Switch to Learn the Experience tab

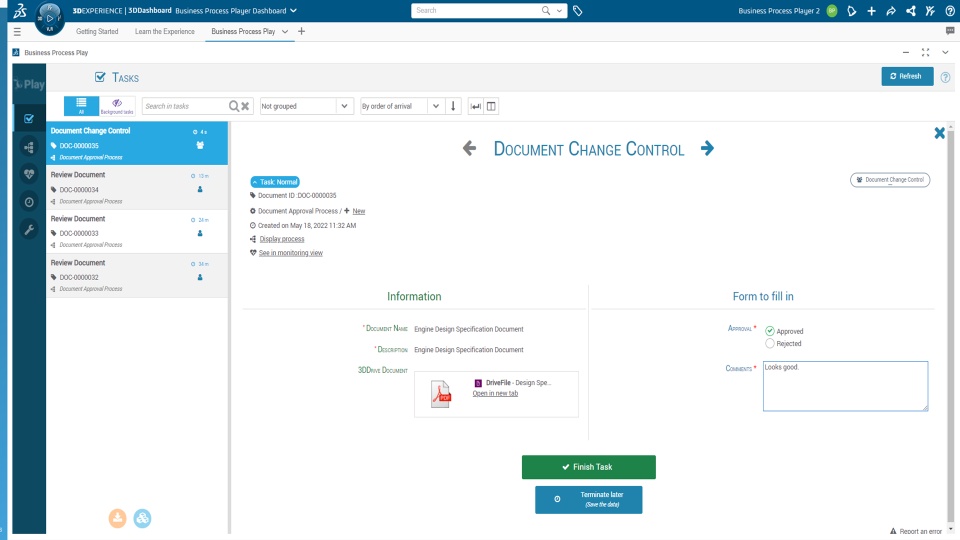coord(165,31)
